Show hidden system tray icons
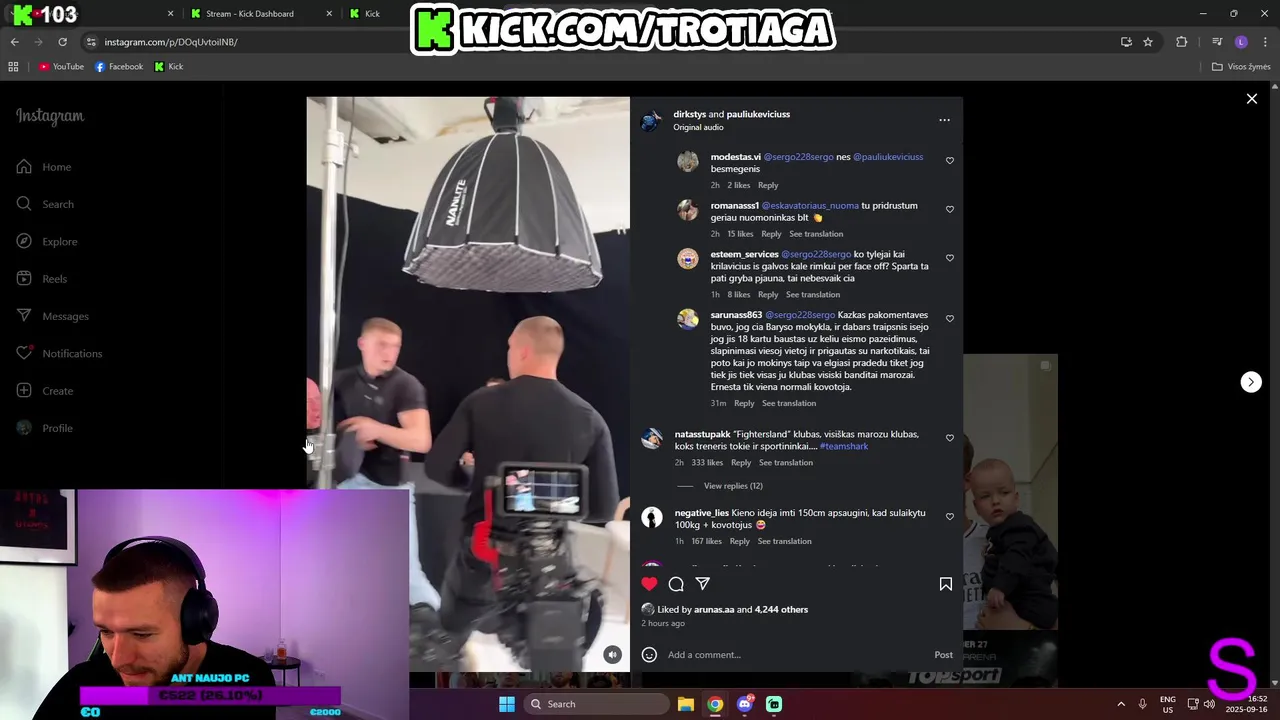This screenshot has height=720, width=1280. [1121, 704]
